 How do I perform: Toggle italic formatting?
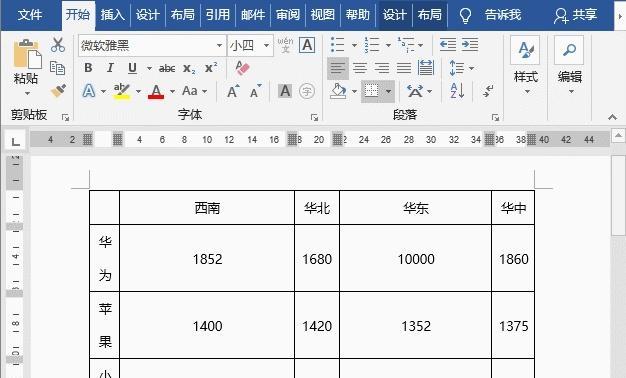(x=110, y=68)
